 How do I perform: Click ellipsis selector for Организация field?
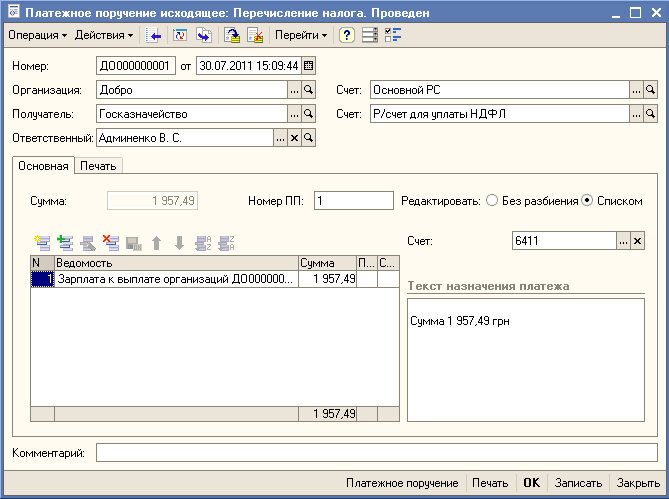(x=294, y=90)
